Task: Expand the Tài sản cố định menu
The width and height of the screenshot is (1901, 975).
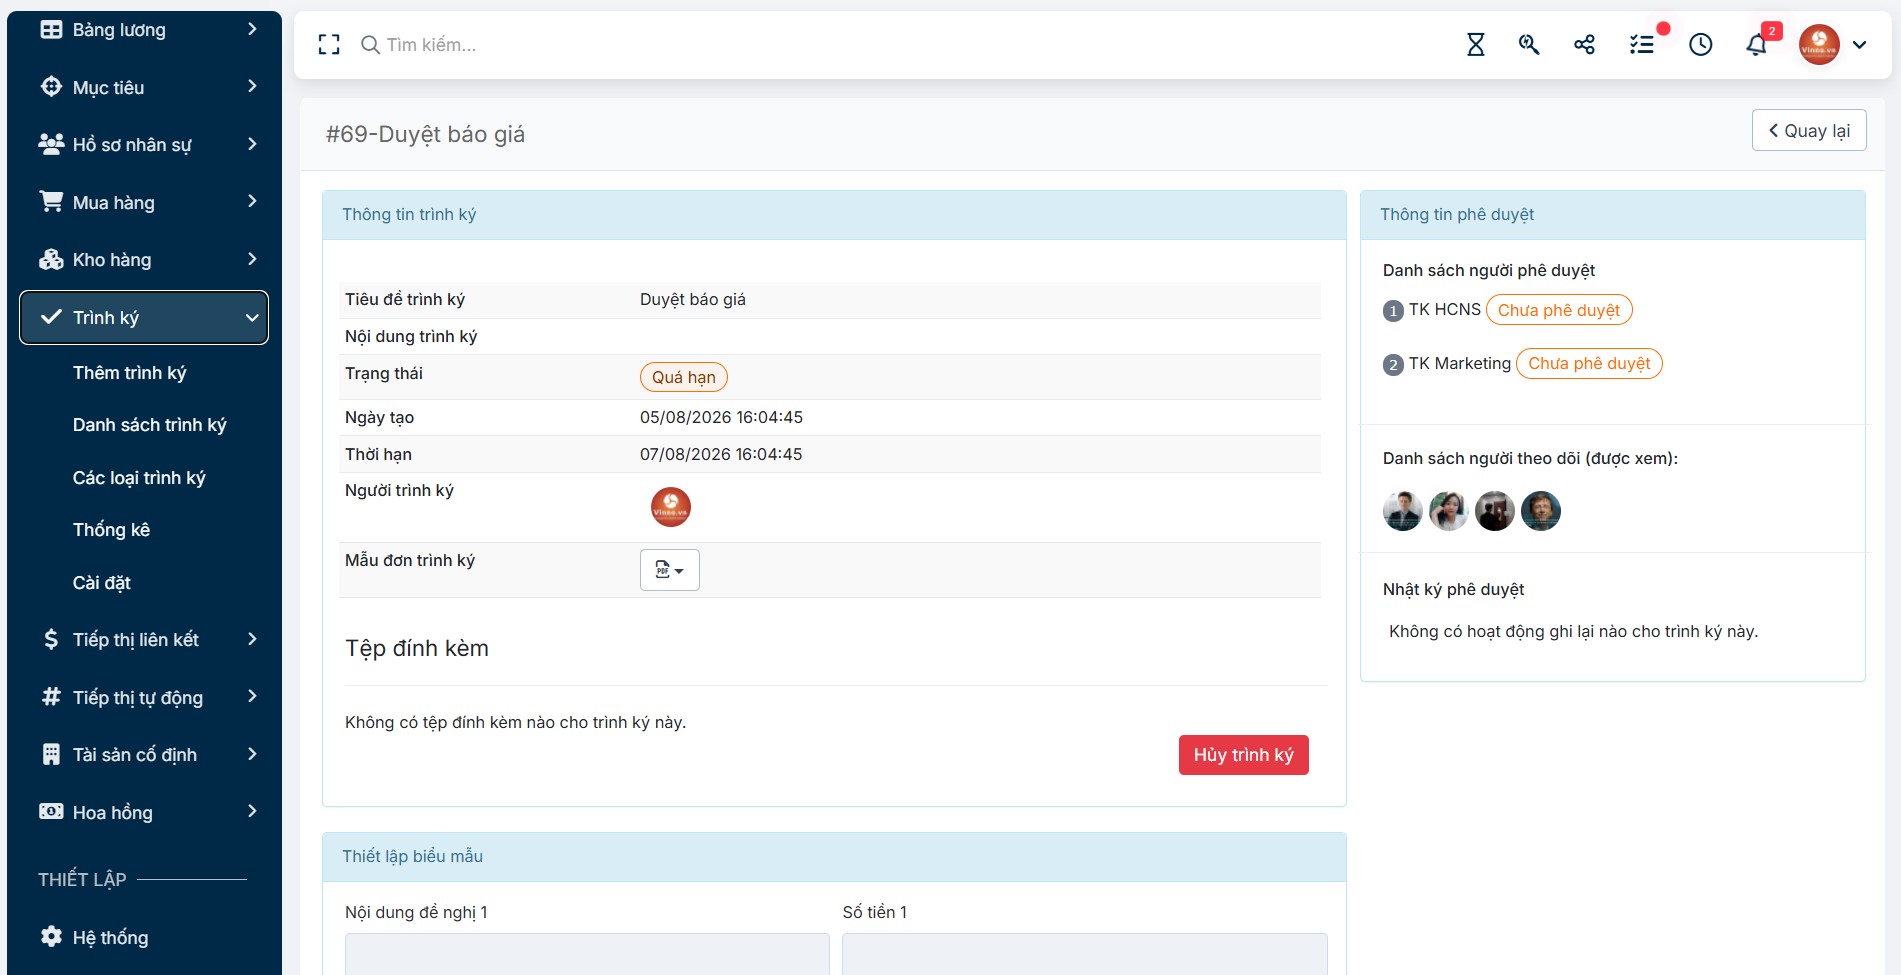Action: (x=144, y=755)
